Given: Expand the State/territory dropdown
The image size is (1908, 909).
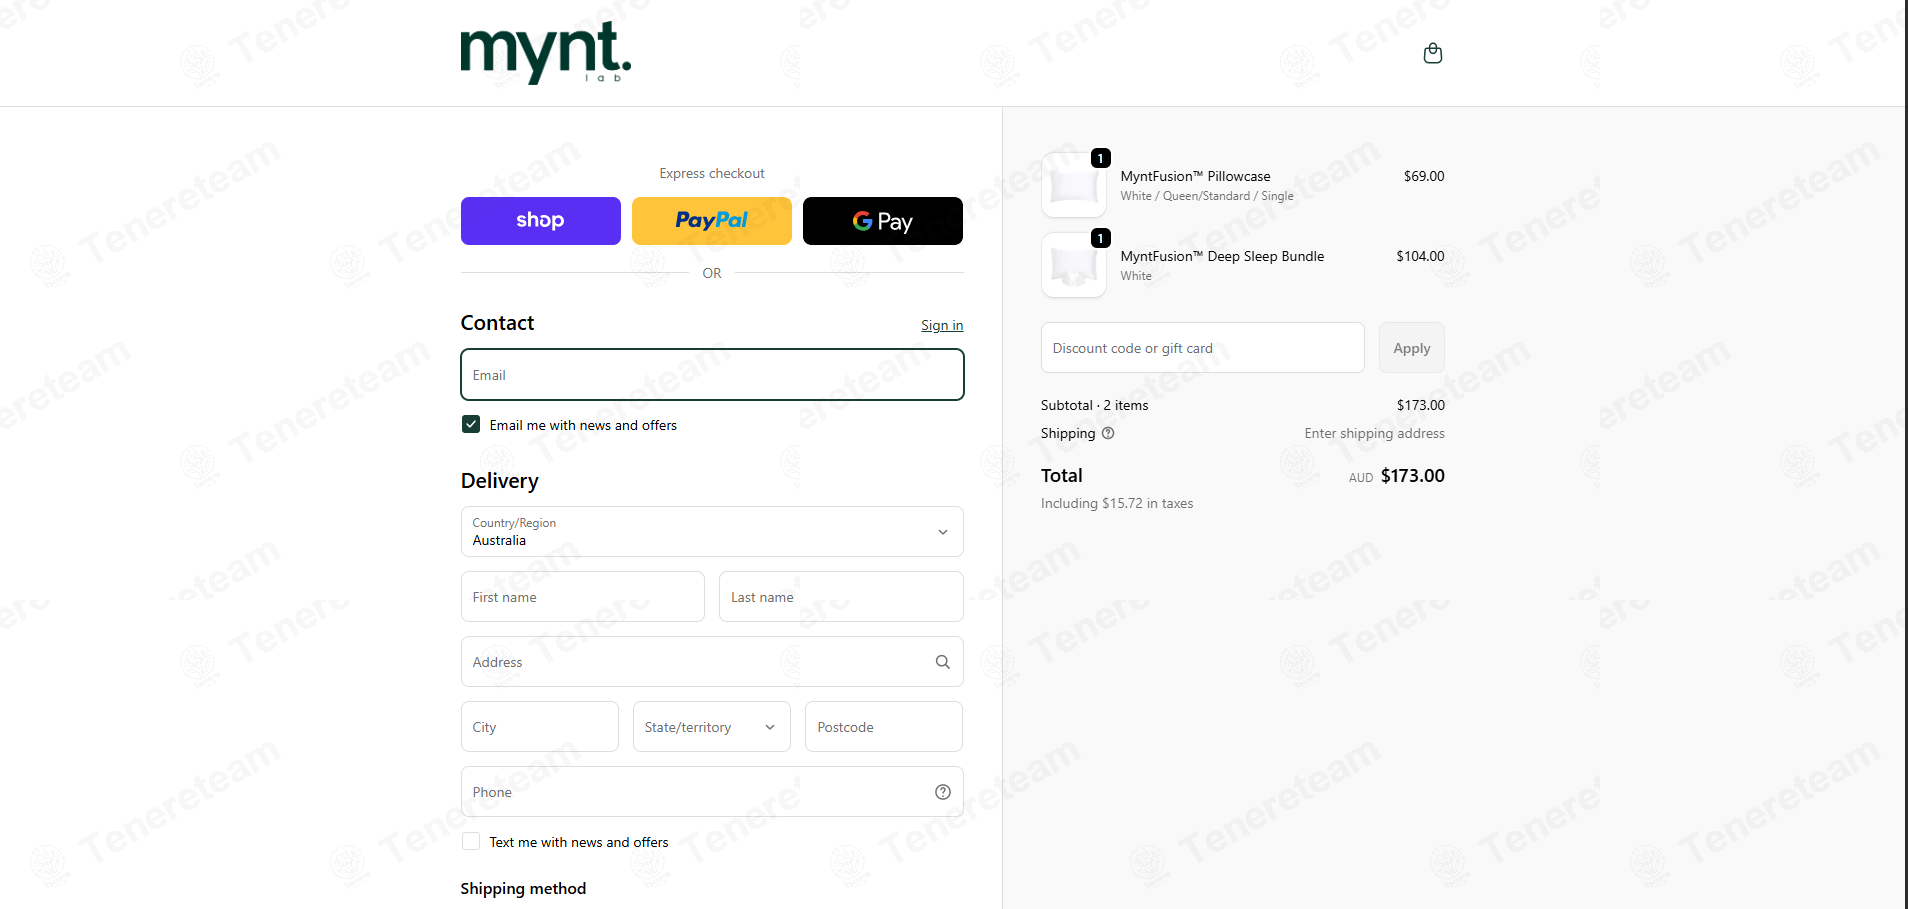Looking at the screenshot, I should [712, 727].
